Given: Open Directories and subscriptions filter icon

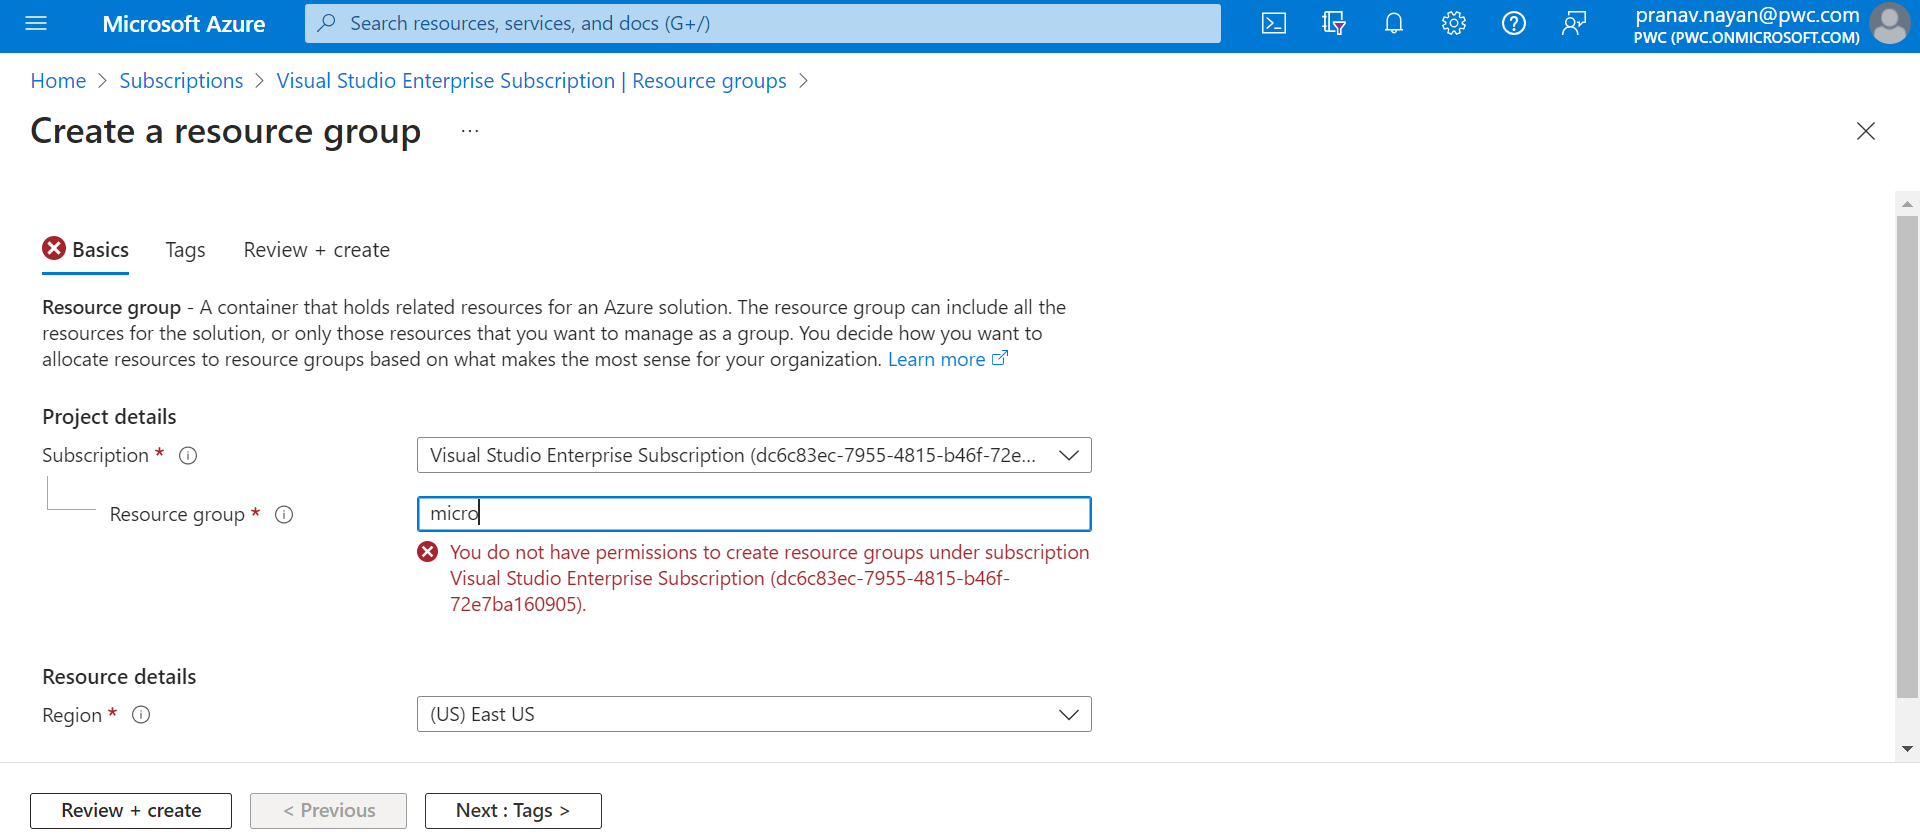Looking at the screenshot, I should point(1334,23).
